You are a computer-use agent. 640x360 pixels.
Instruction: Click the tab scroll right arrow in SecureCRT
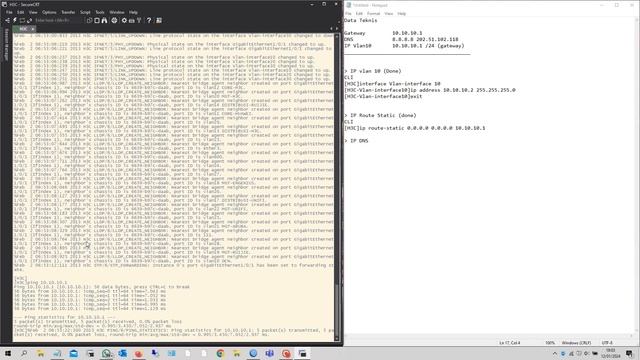pyautogui.click(x=337, y=29)
